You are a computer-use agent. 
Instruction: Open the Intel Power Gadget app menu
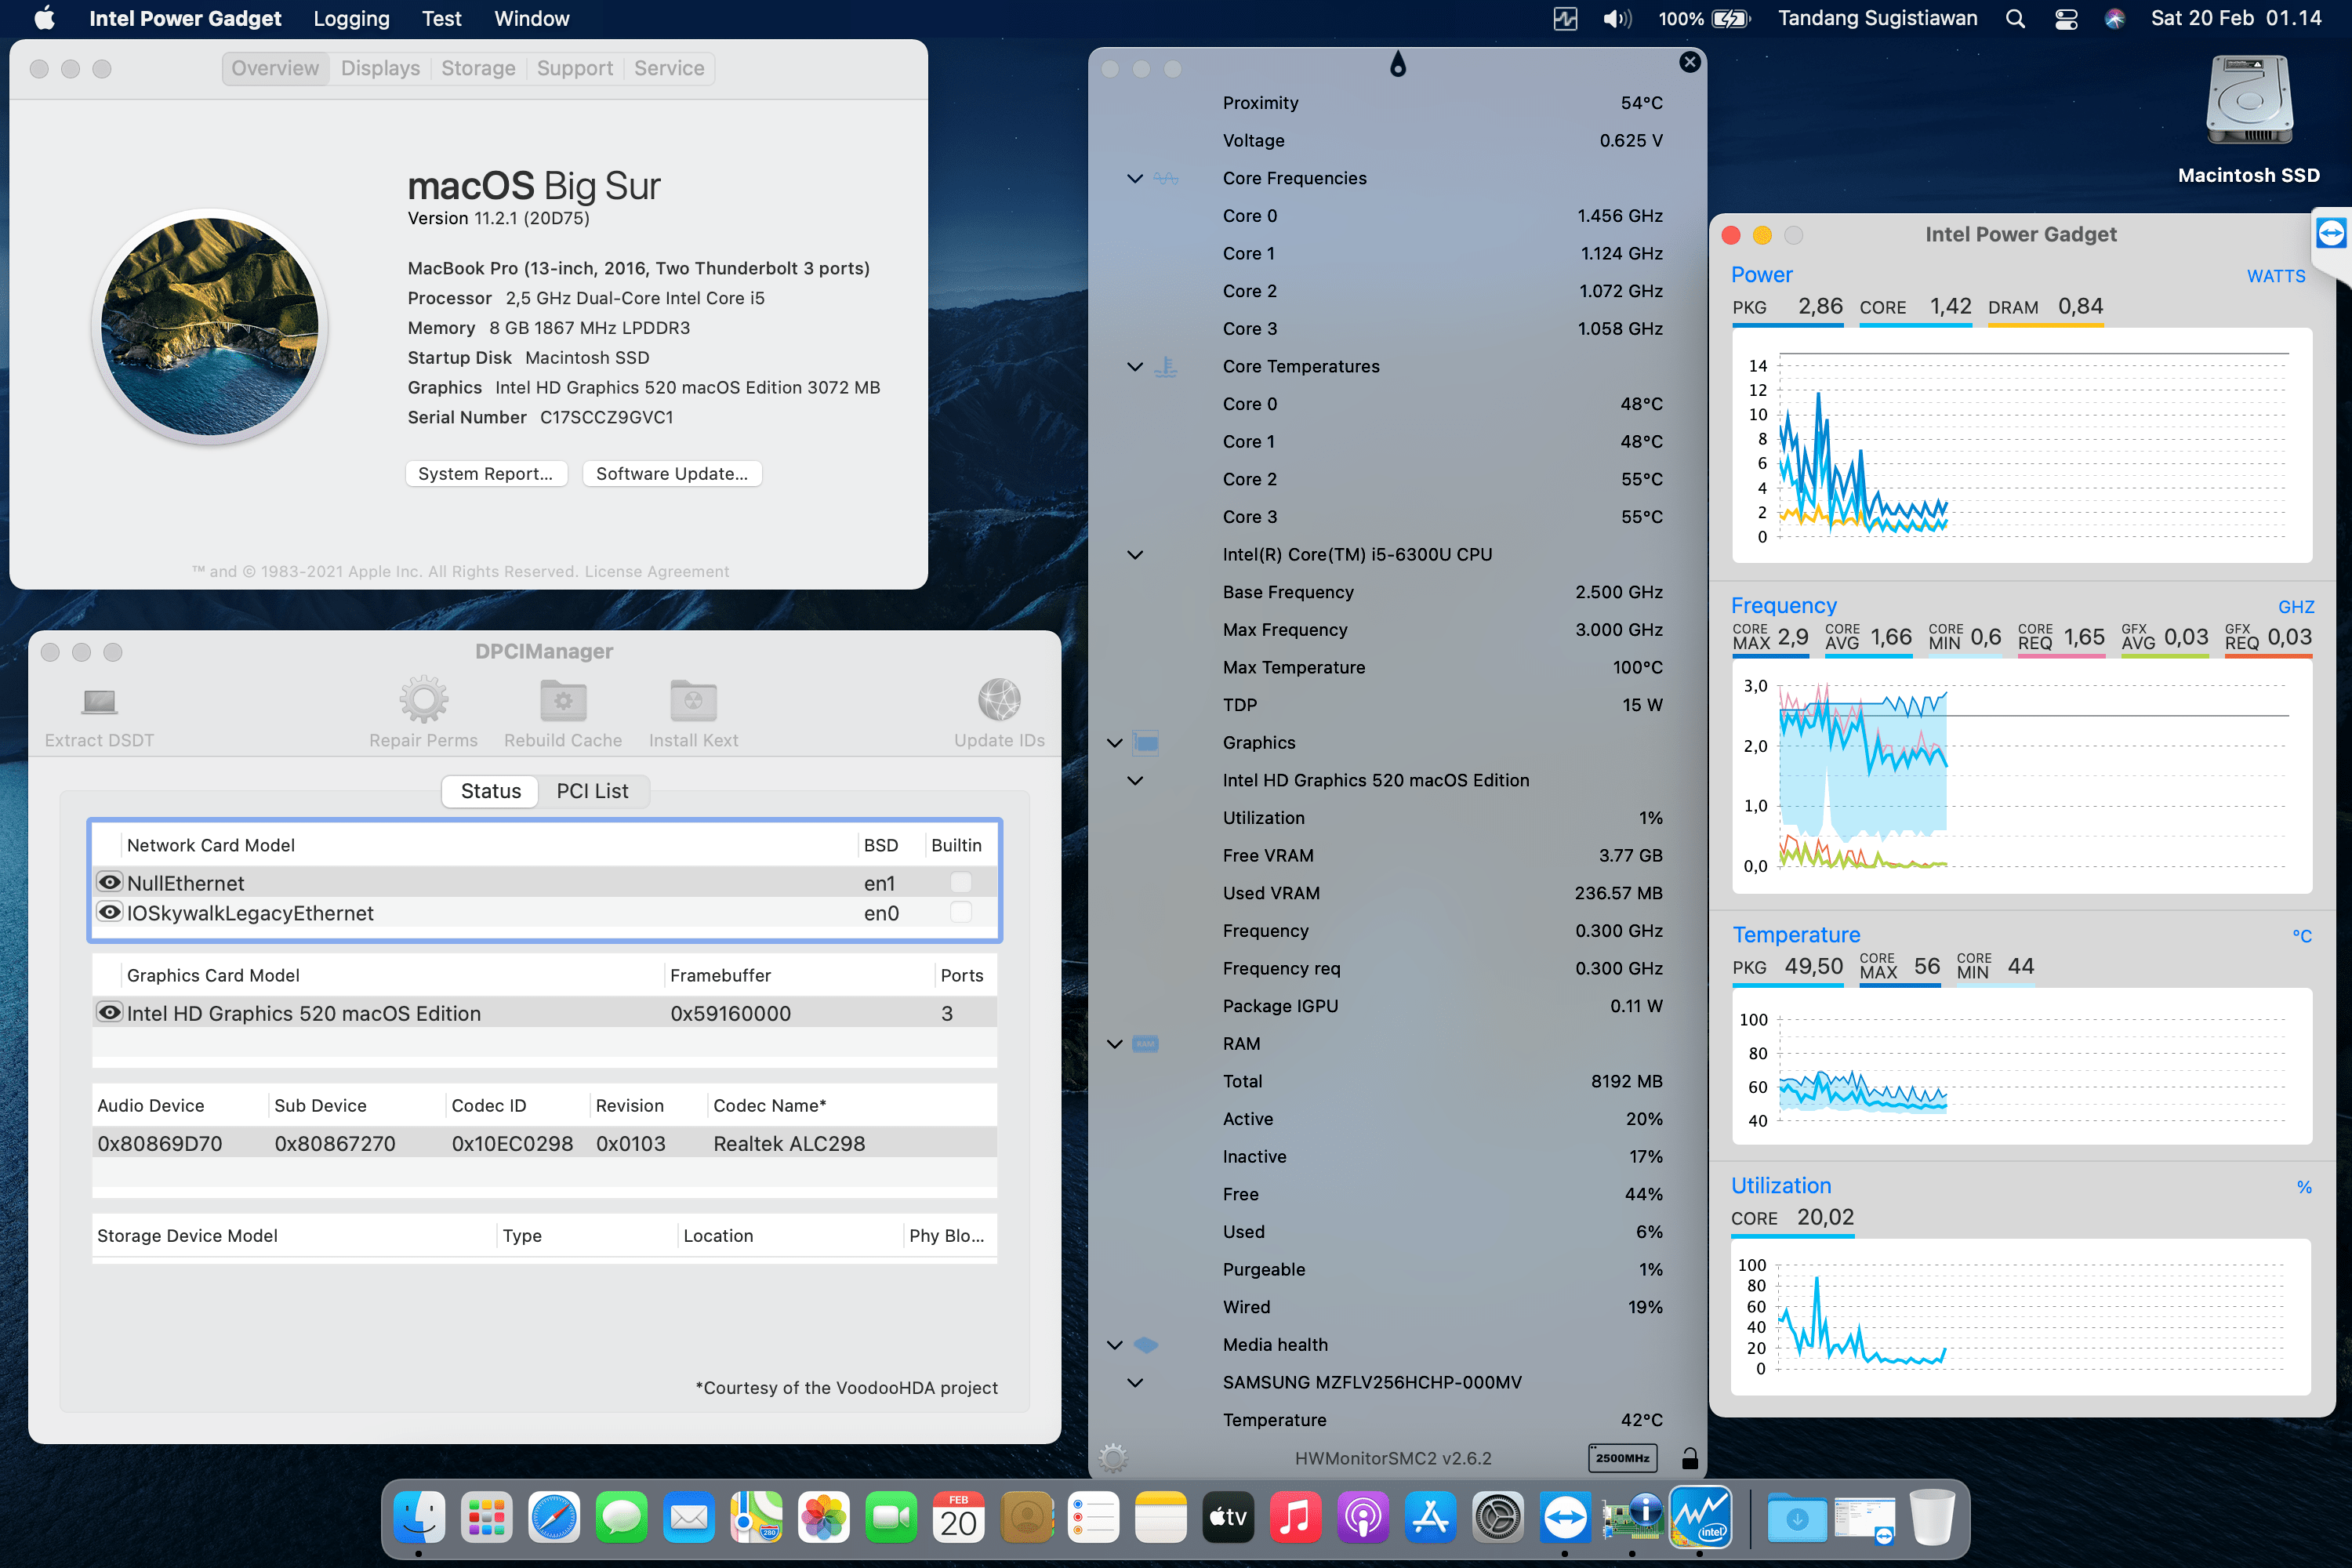tap(185, 19)
